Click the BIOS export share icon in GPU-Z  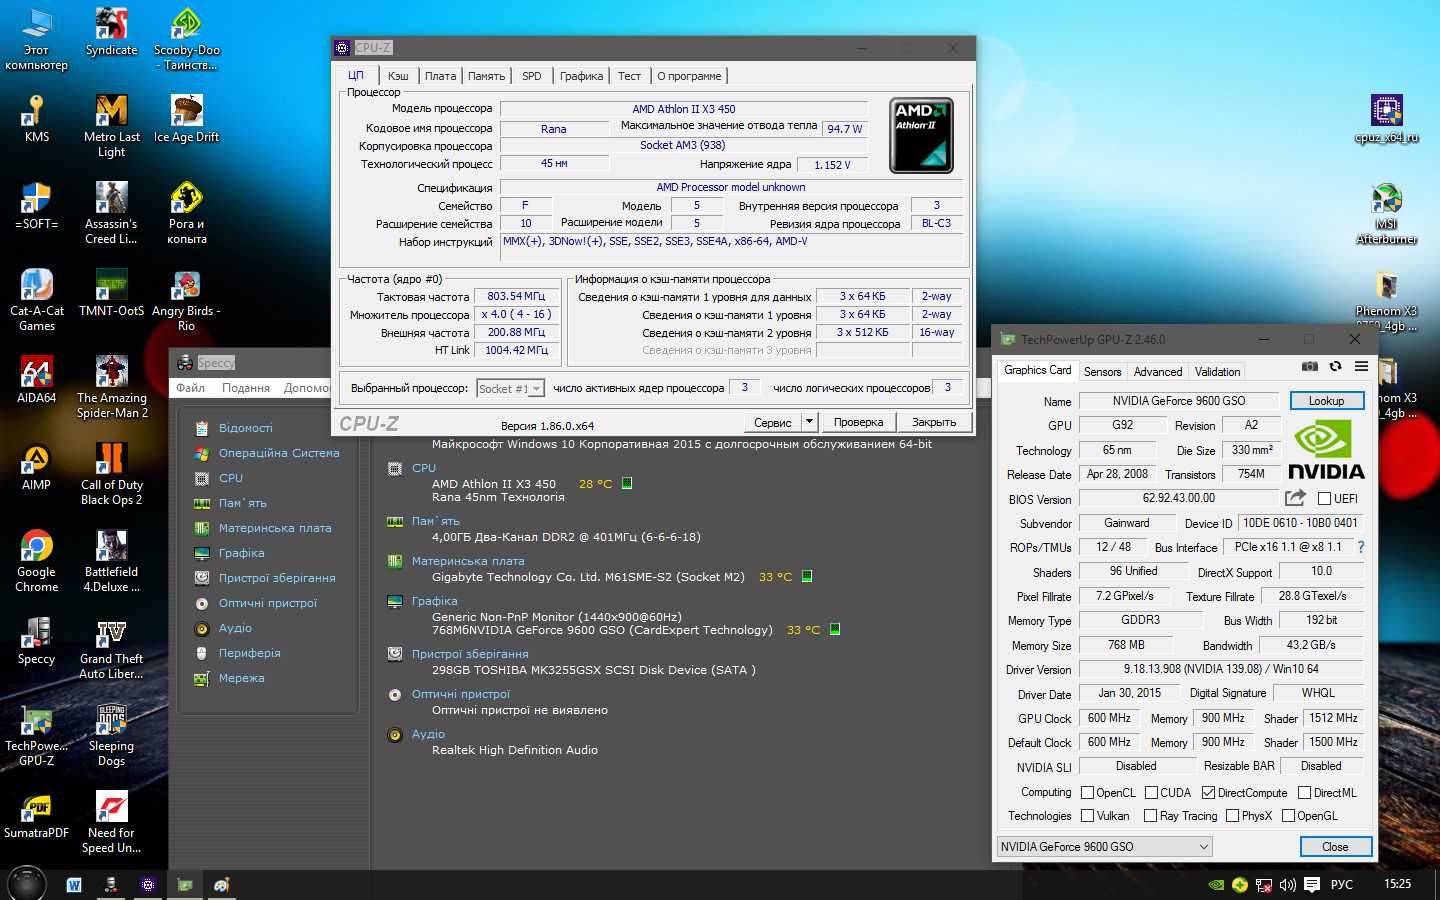(x=1295, y=497)
